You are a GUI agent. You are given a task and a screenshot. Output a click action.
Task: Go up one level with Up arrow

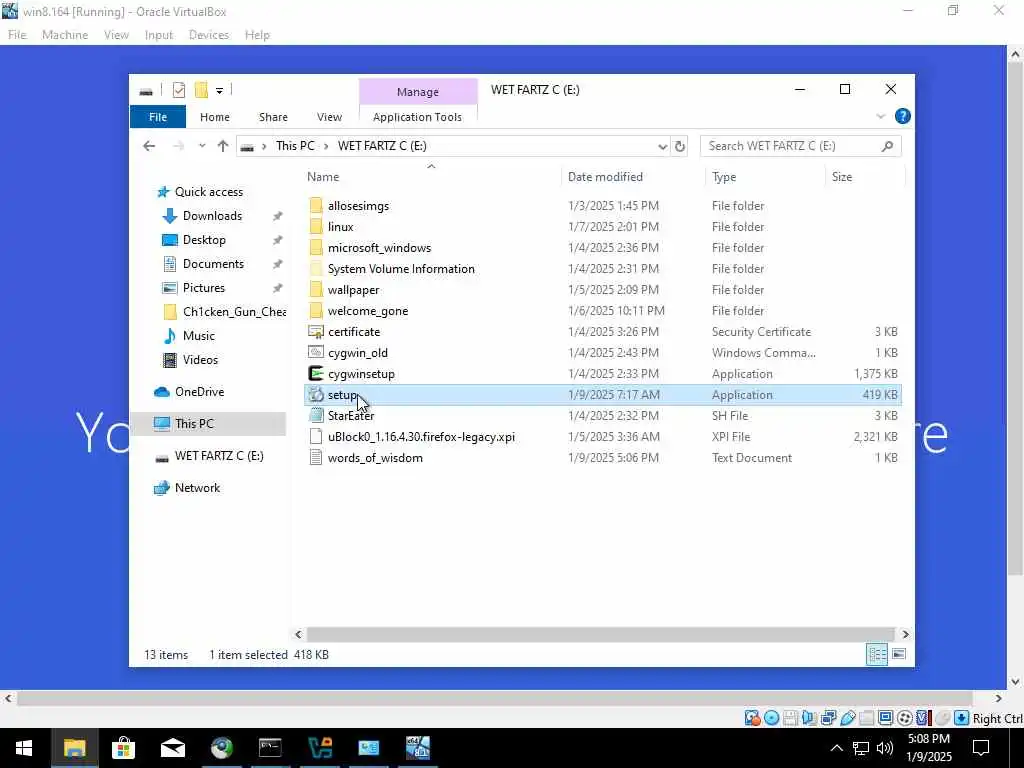point(223,146)
